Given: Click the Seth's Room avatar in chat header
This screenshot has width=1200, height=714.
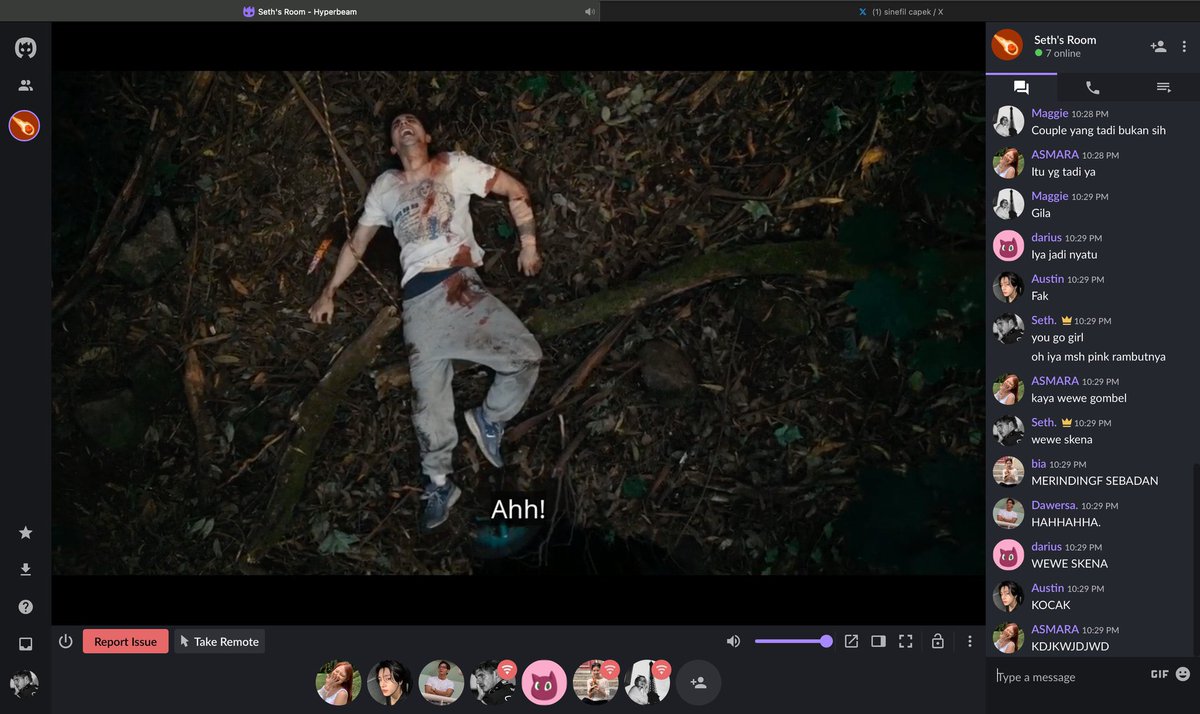Looking at the screenshot, I should click(x=1007, y=45).
